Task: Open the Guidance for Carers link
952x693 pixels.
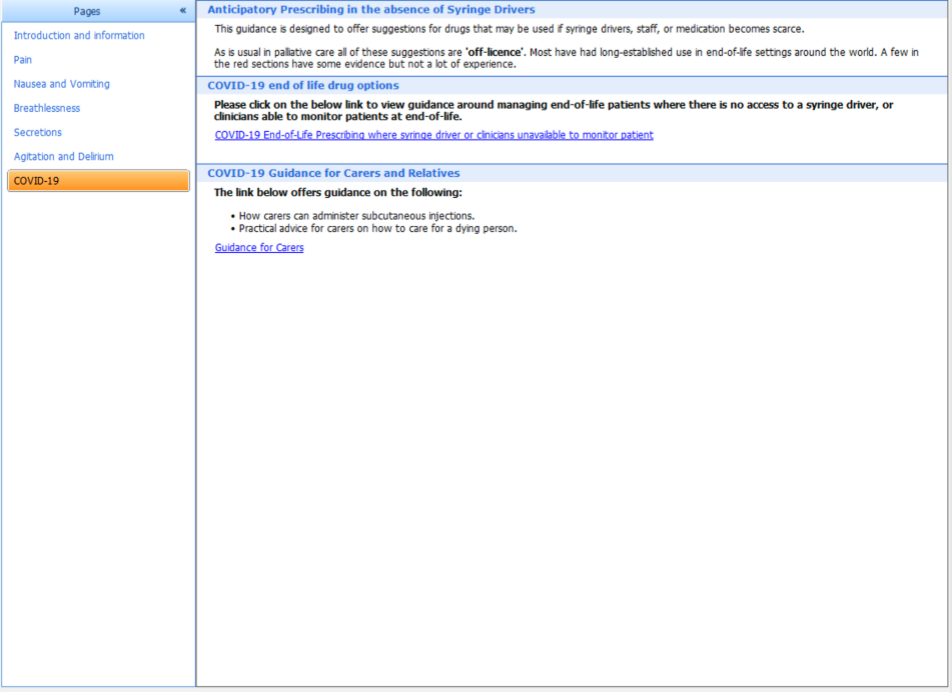Action: click(x=259, y=247)
